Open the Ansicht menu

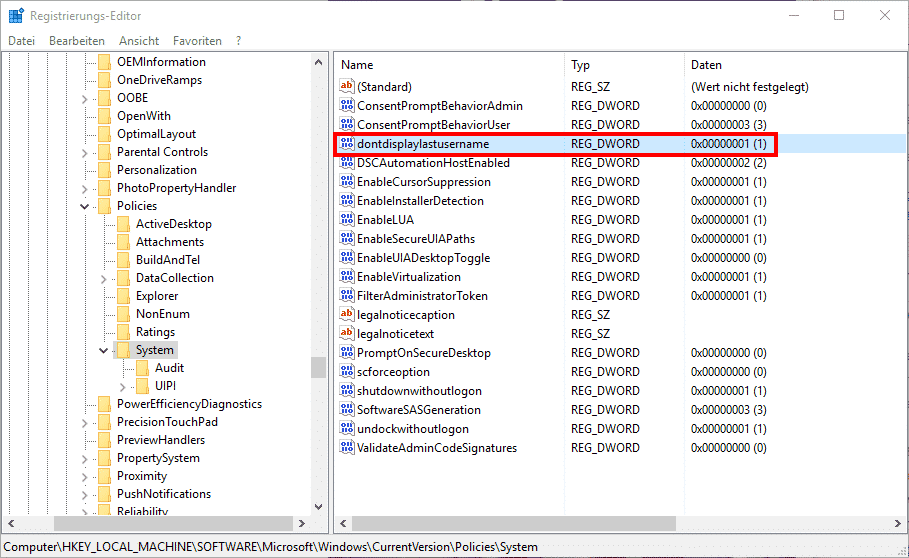[139, 41]
